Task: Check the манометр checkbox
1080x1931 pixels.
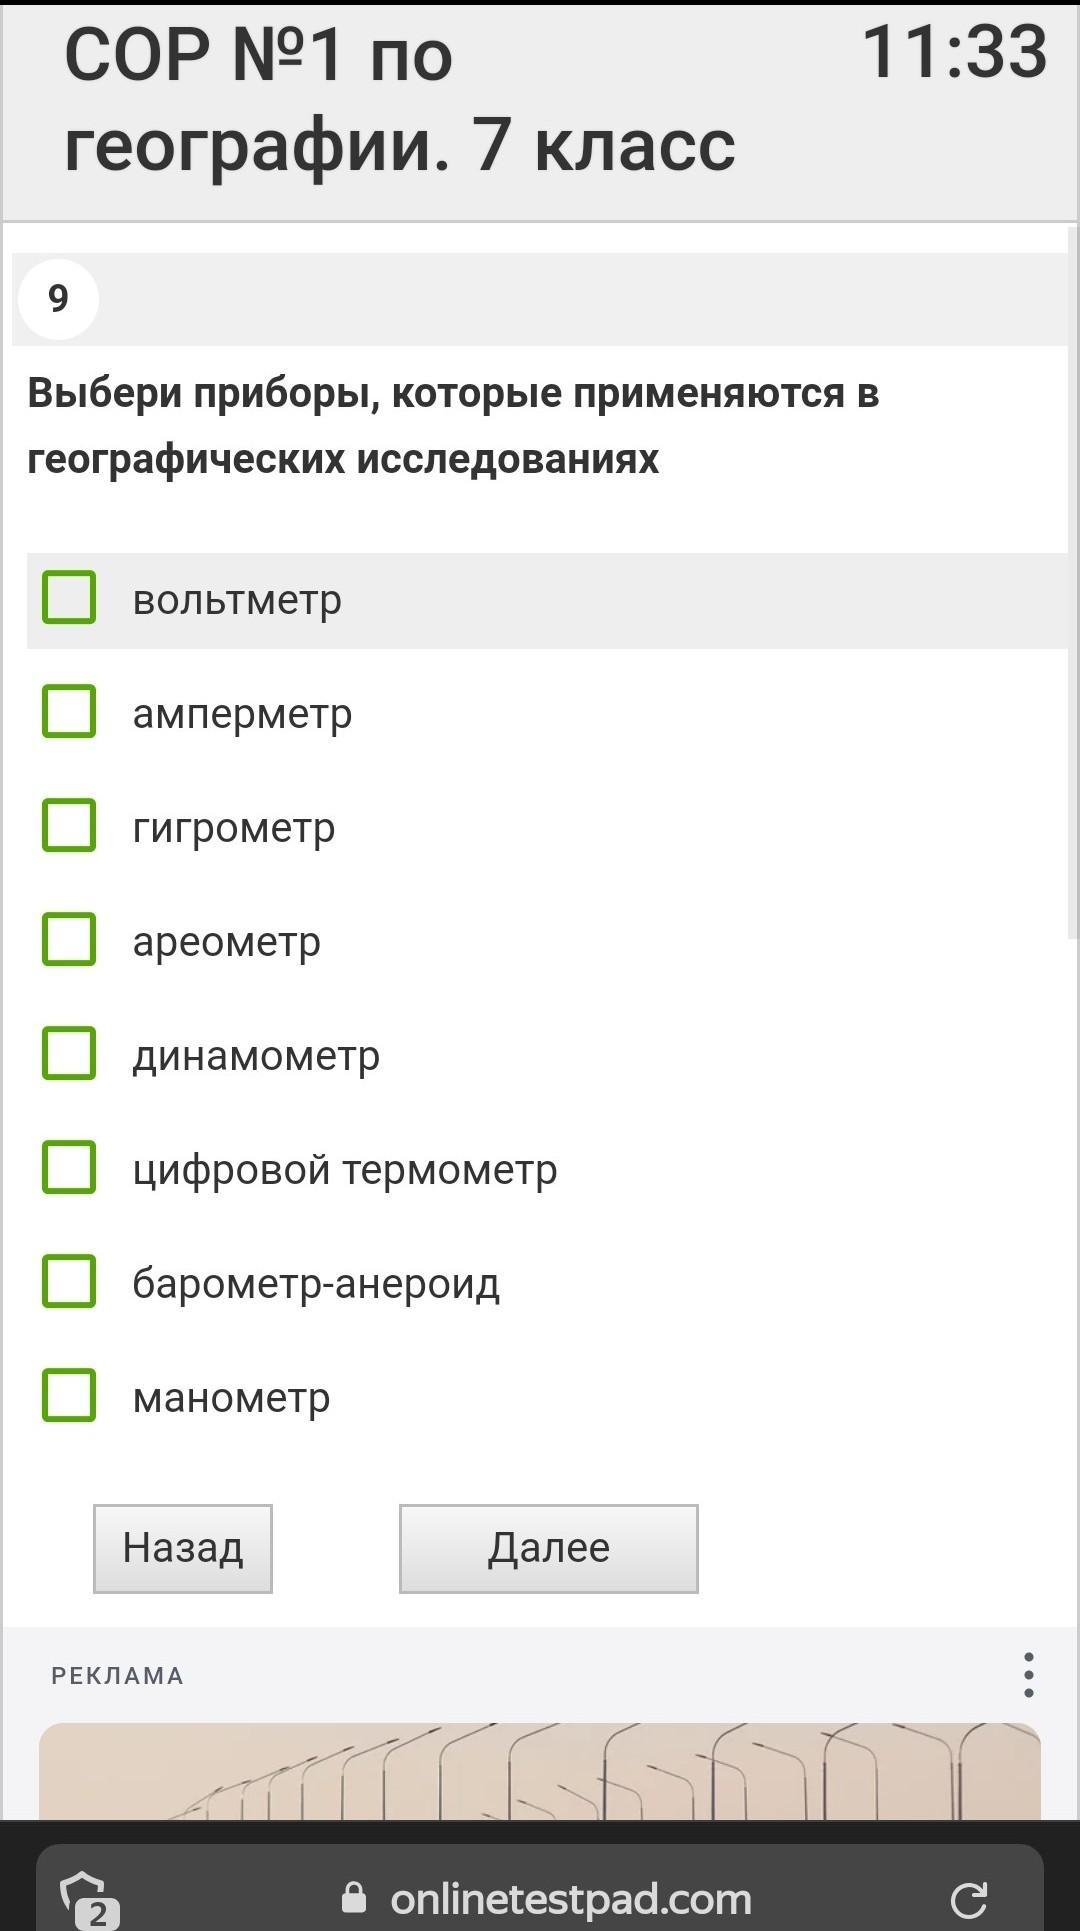Action: (x=69, y=1396)
